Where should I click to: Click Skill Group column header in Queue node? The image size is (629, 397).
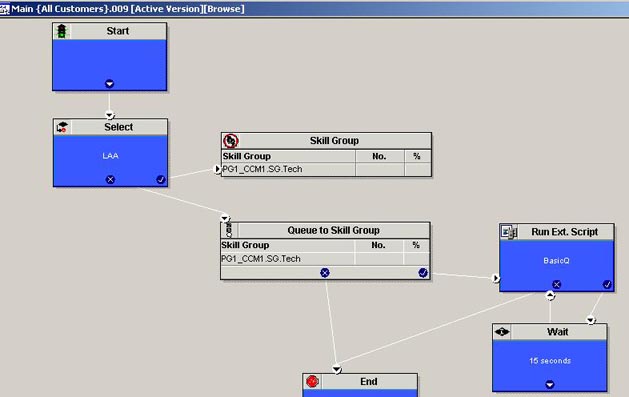[x=245, y=245]
